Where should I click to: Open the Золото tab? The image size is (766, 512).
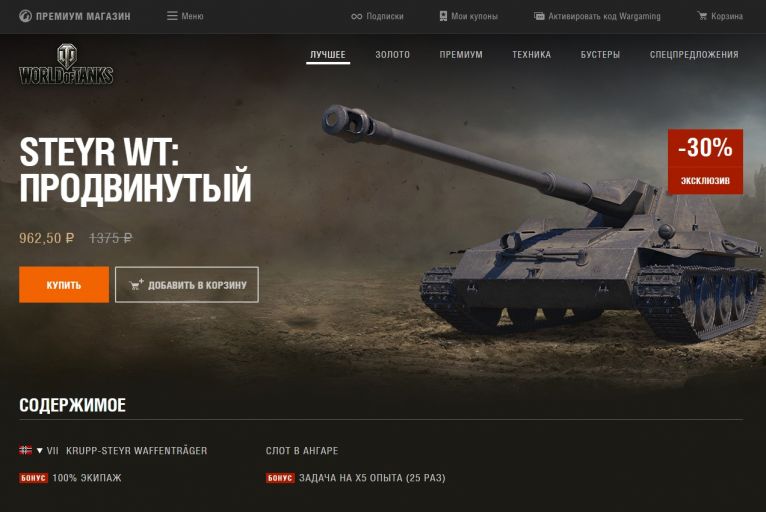pyautogui.click(x=392, y=55)
